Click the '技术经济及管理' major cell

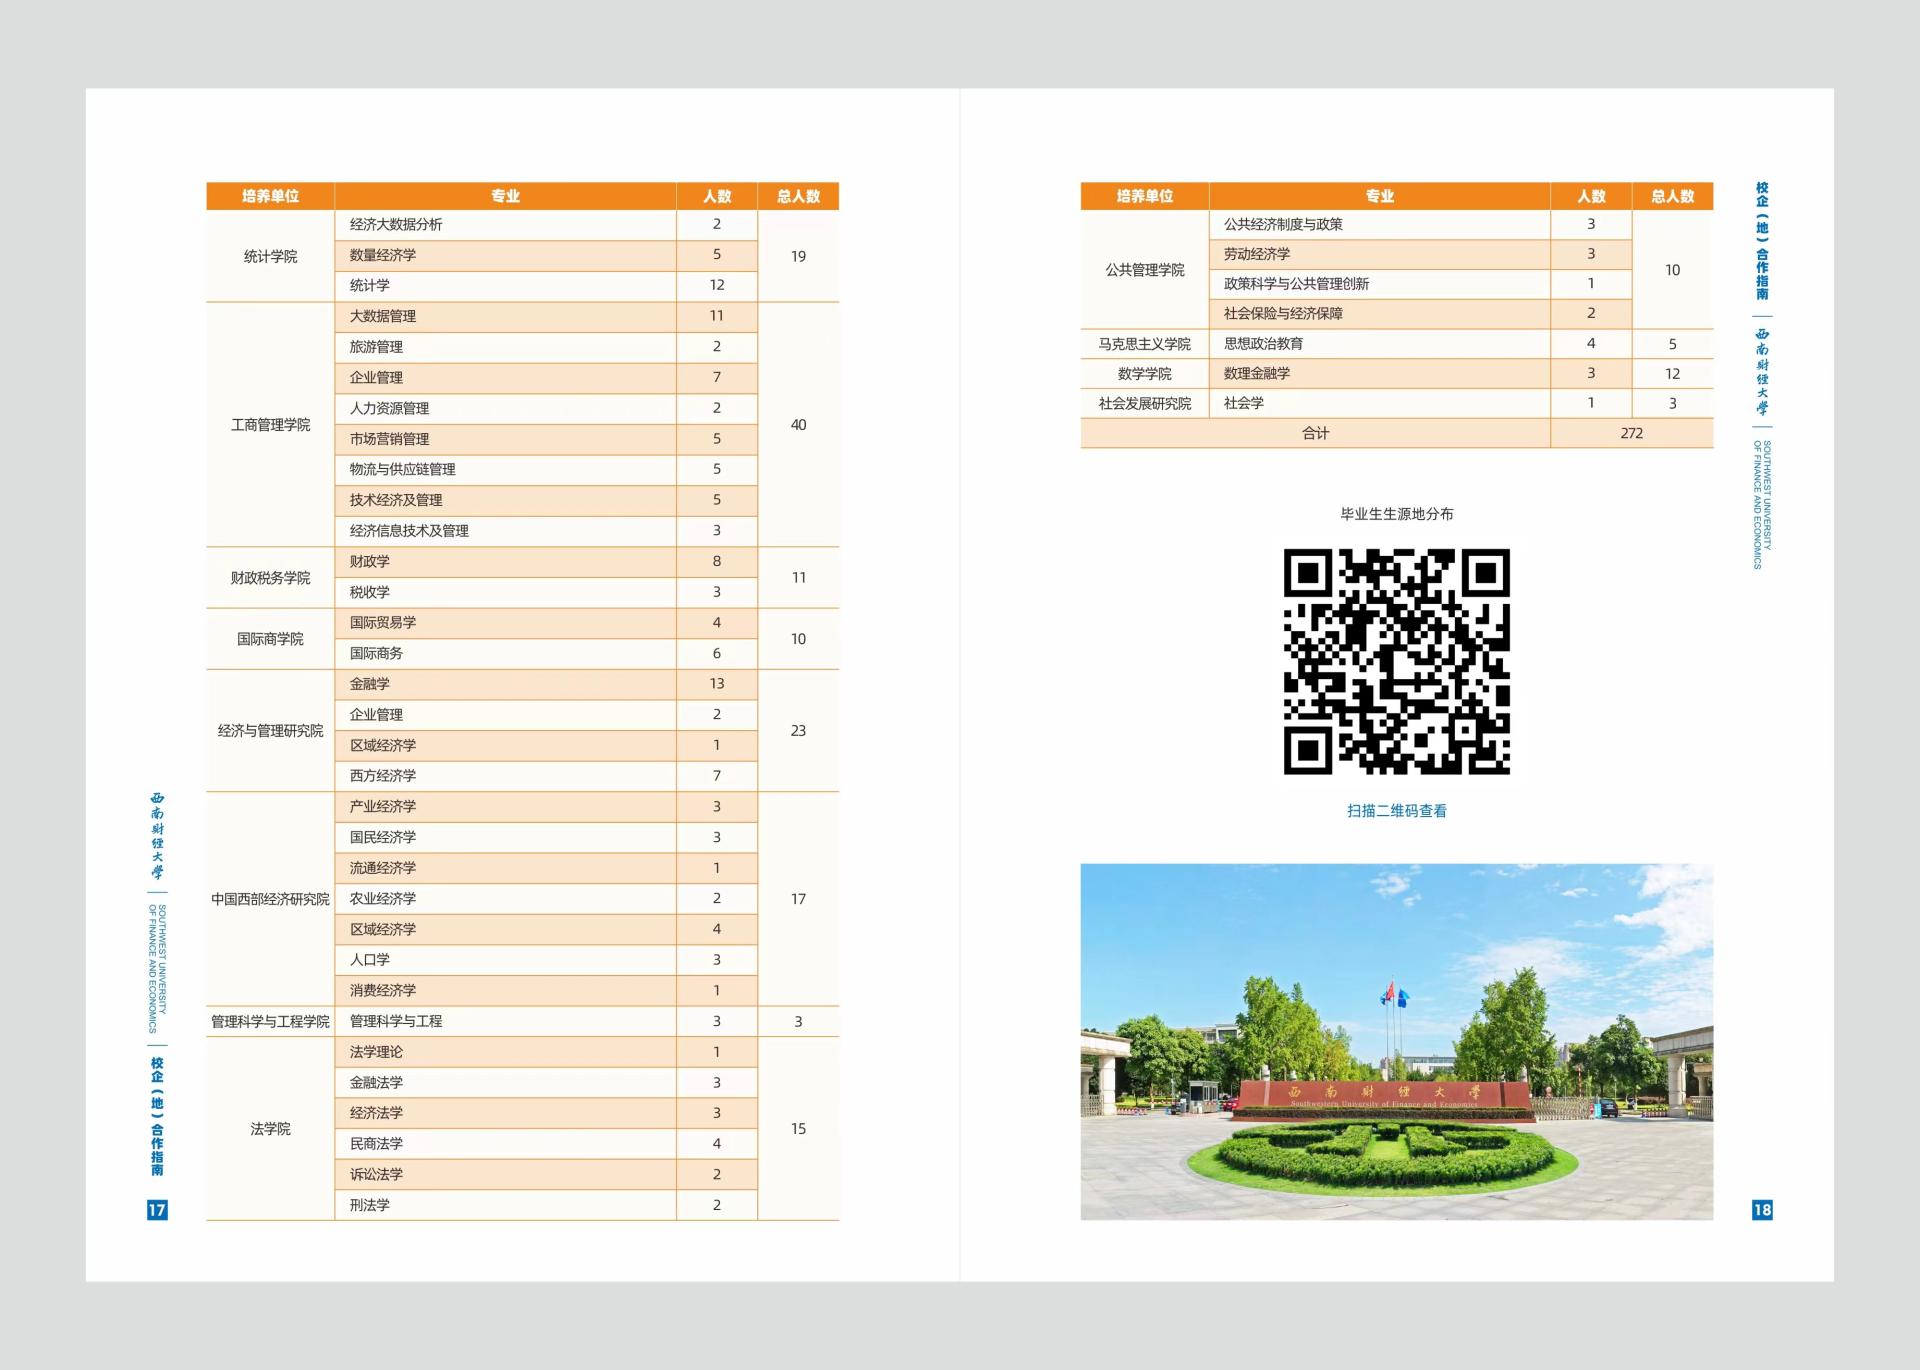[505, 500]
